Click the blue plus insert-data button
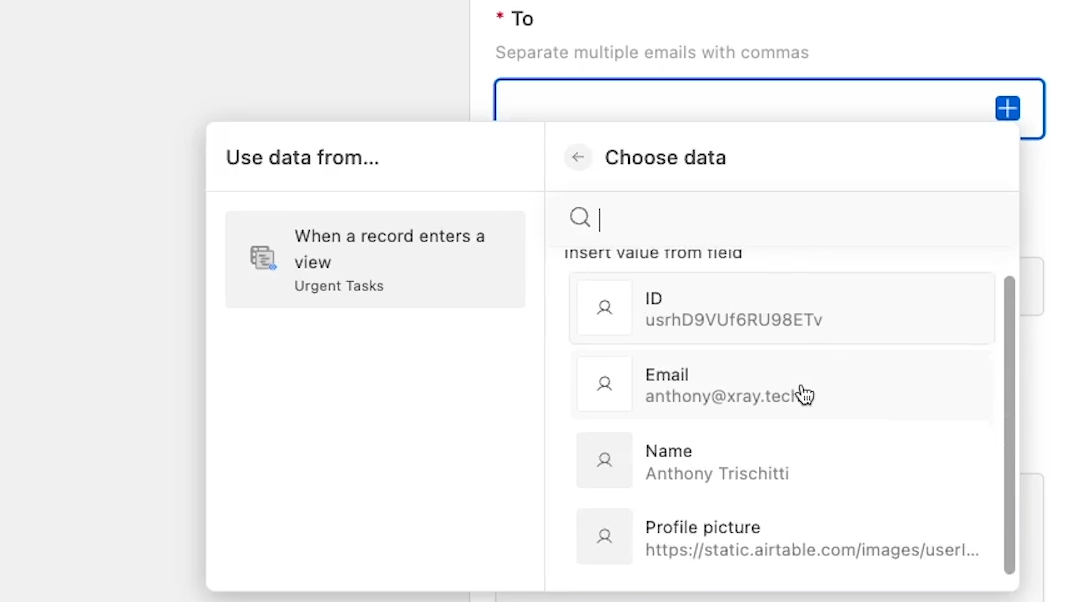 1007,108
